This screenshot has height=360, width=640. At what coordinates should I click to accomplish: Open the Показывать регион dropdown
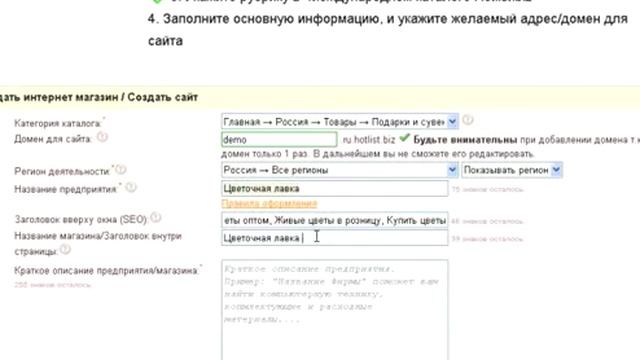(x=512, y=170)
